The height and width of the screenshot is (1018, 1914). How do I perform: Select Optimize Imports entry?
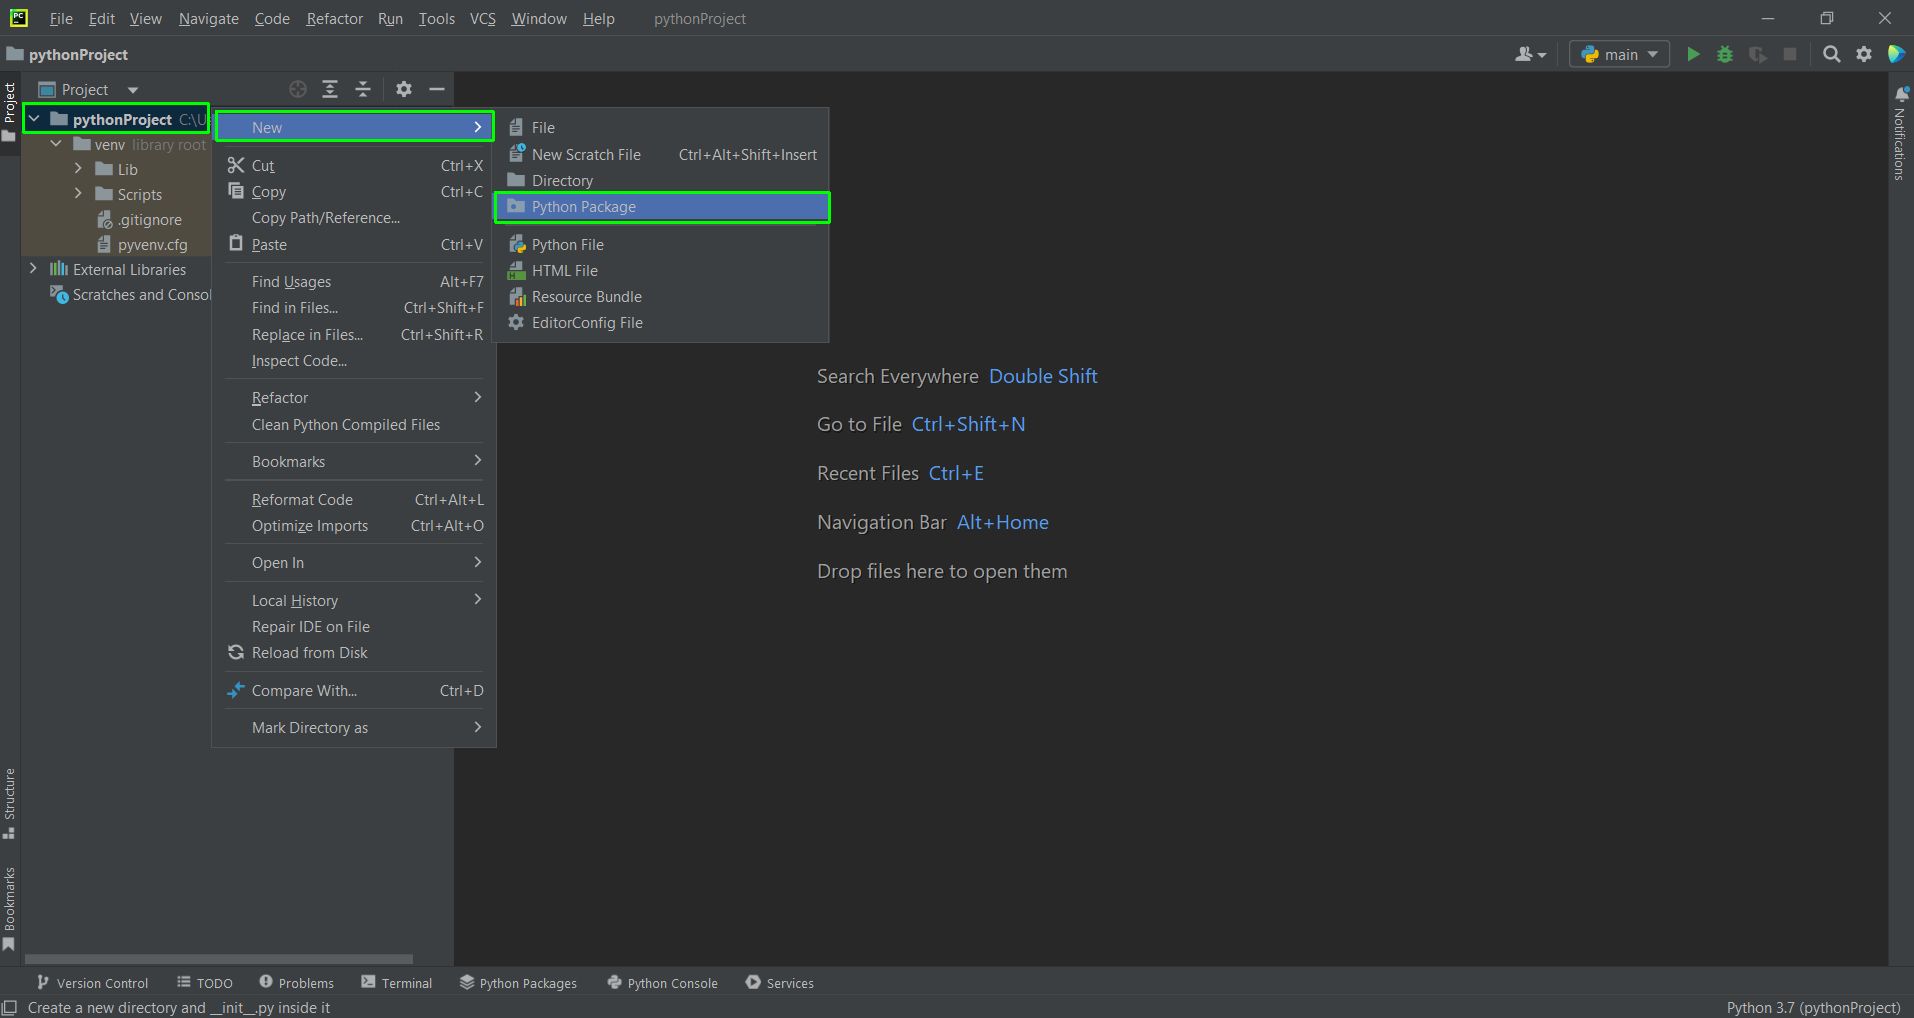tap(355, 526)
